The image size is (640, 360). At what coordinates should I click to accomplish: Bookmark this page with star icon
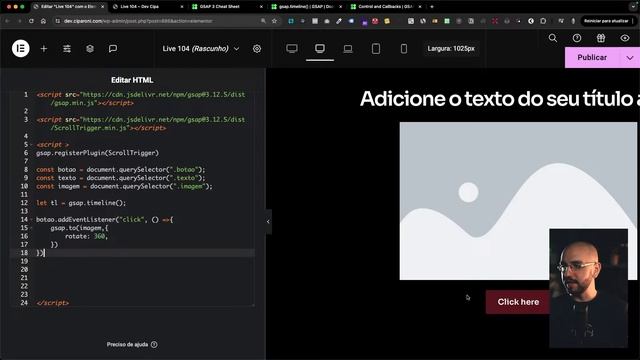coord(274,21)
